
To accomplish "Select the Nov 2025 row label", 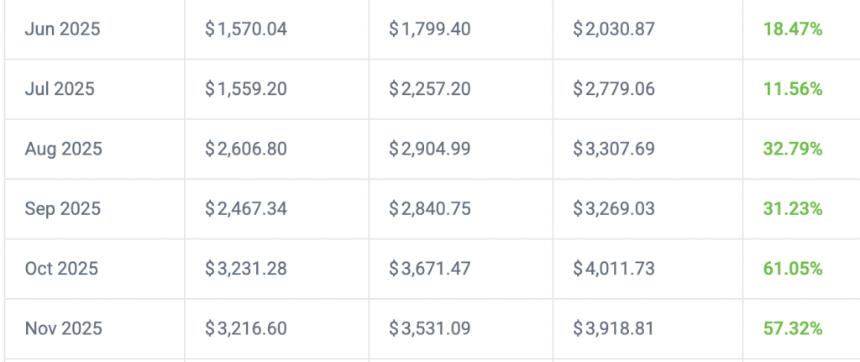I will pyautogui.click(x=64, y=329).
